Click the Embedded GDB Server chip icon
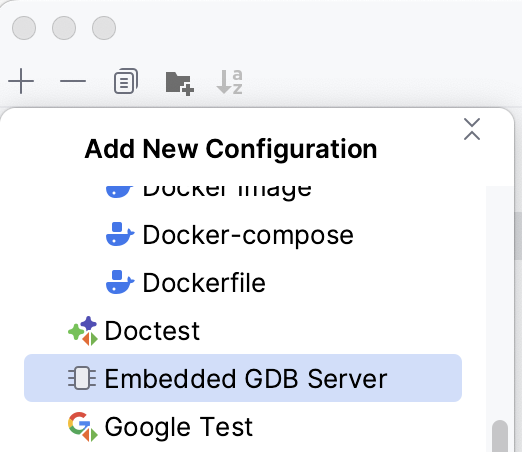Image resolution: width=522 pixels, height=452 pixels. point(82,378)
